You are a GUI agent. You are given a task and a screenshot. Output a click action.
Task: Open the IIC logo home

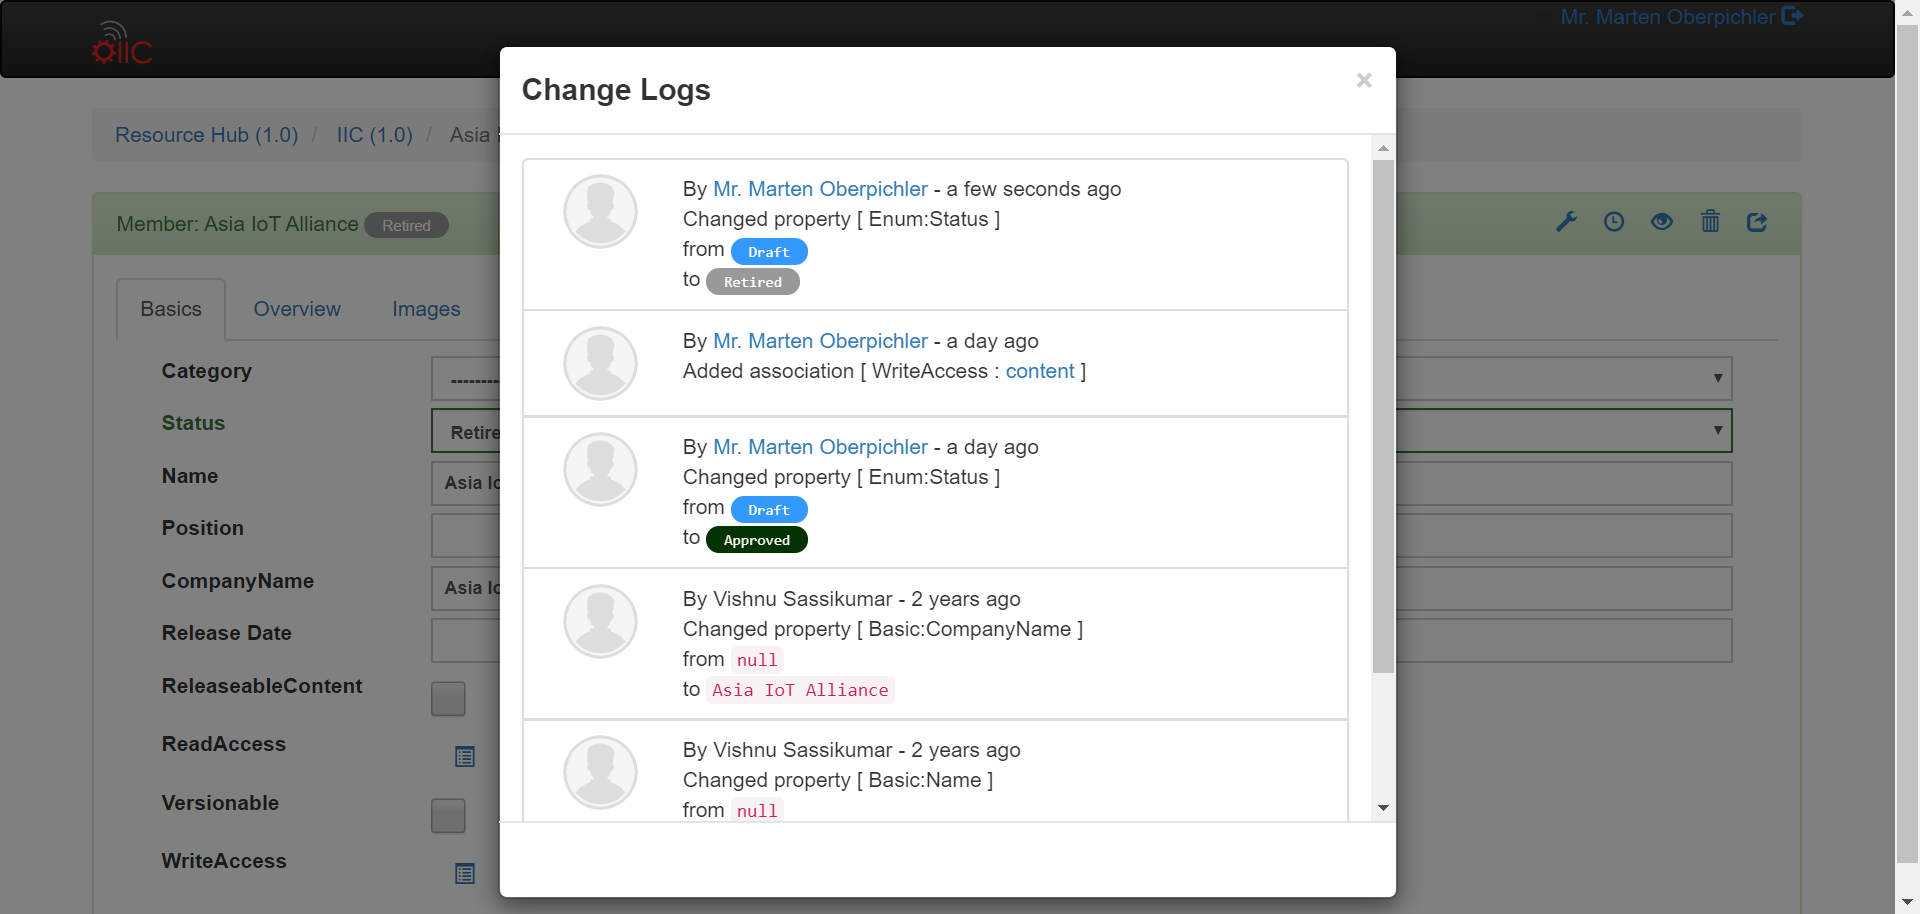122,43
